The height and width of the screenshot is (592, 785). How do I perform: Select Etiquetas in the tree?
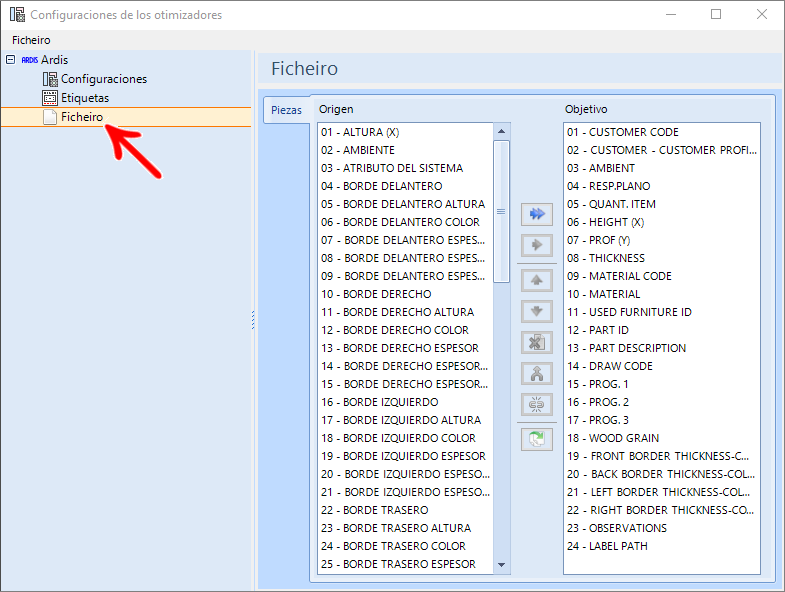coord(85,98)
